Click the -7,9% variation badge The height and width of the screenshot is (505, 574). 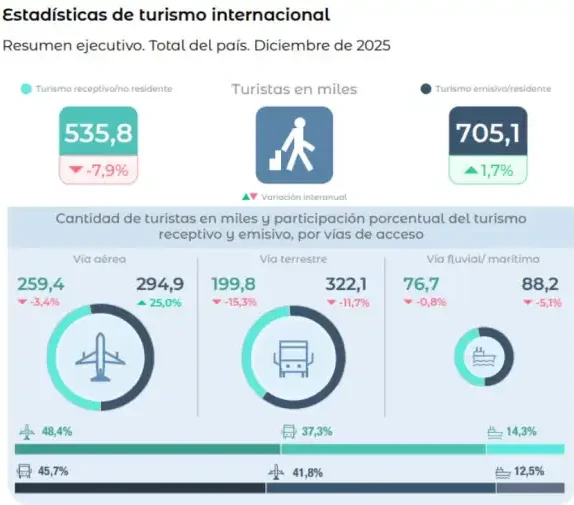(98, 170)
